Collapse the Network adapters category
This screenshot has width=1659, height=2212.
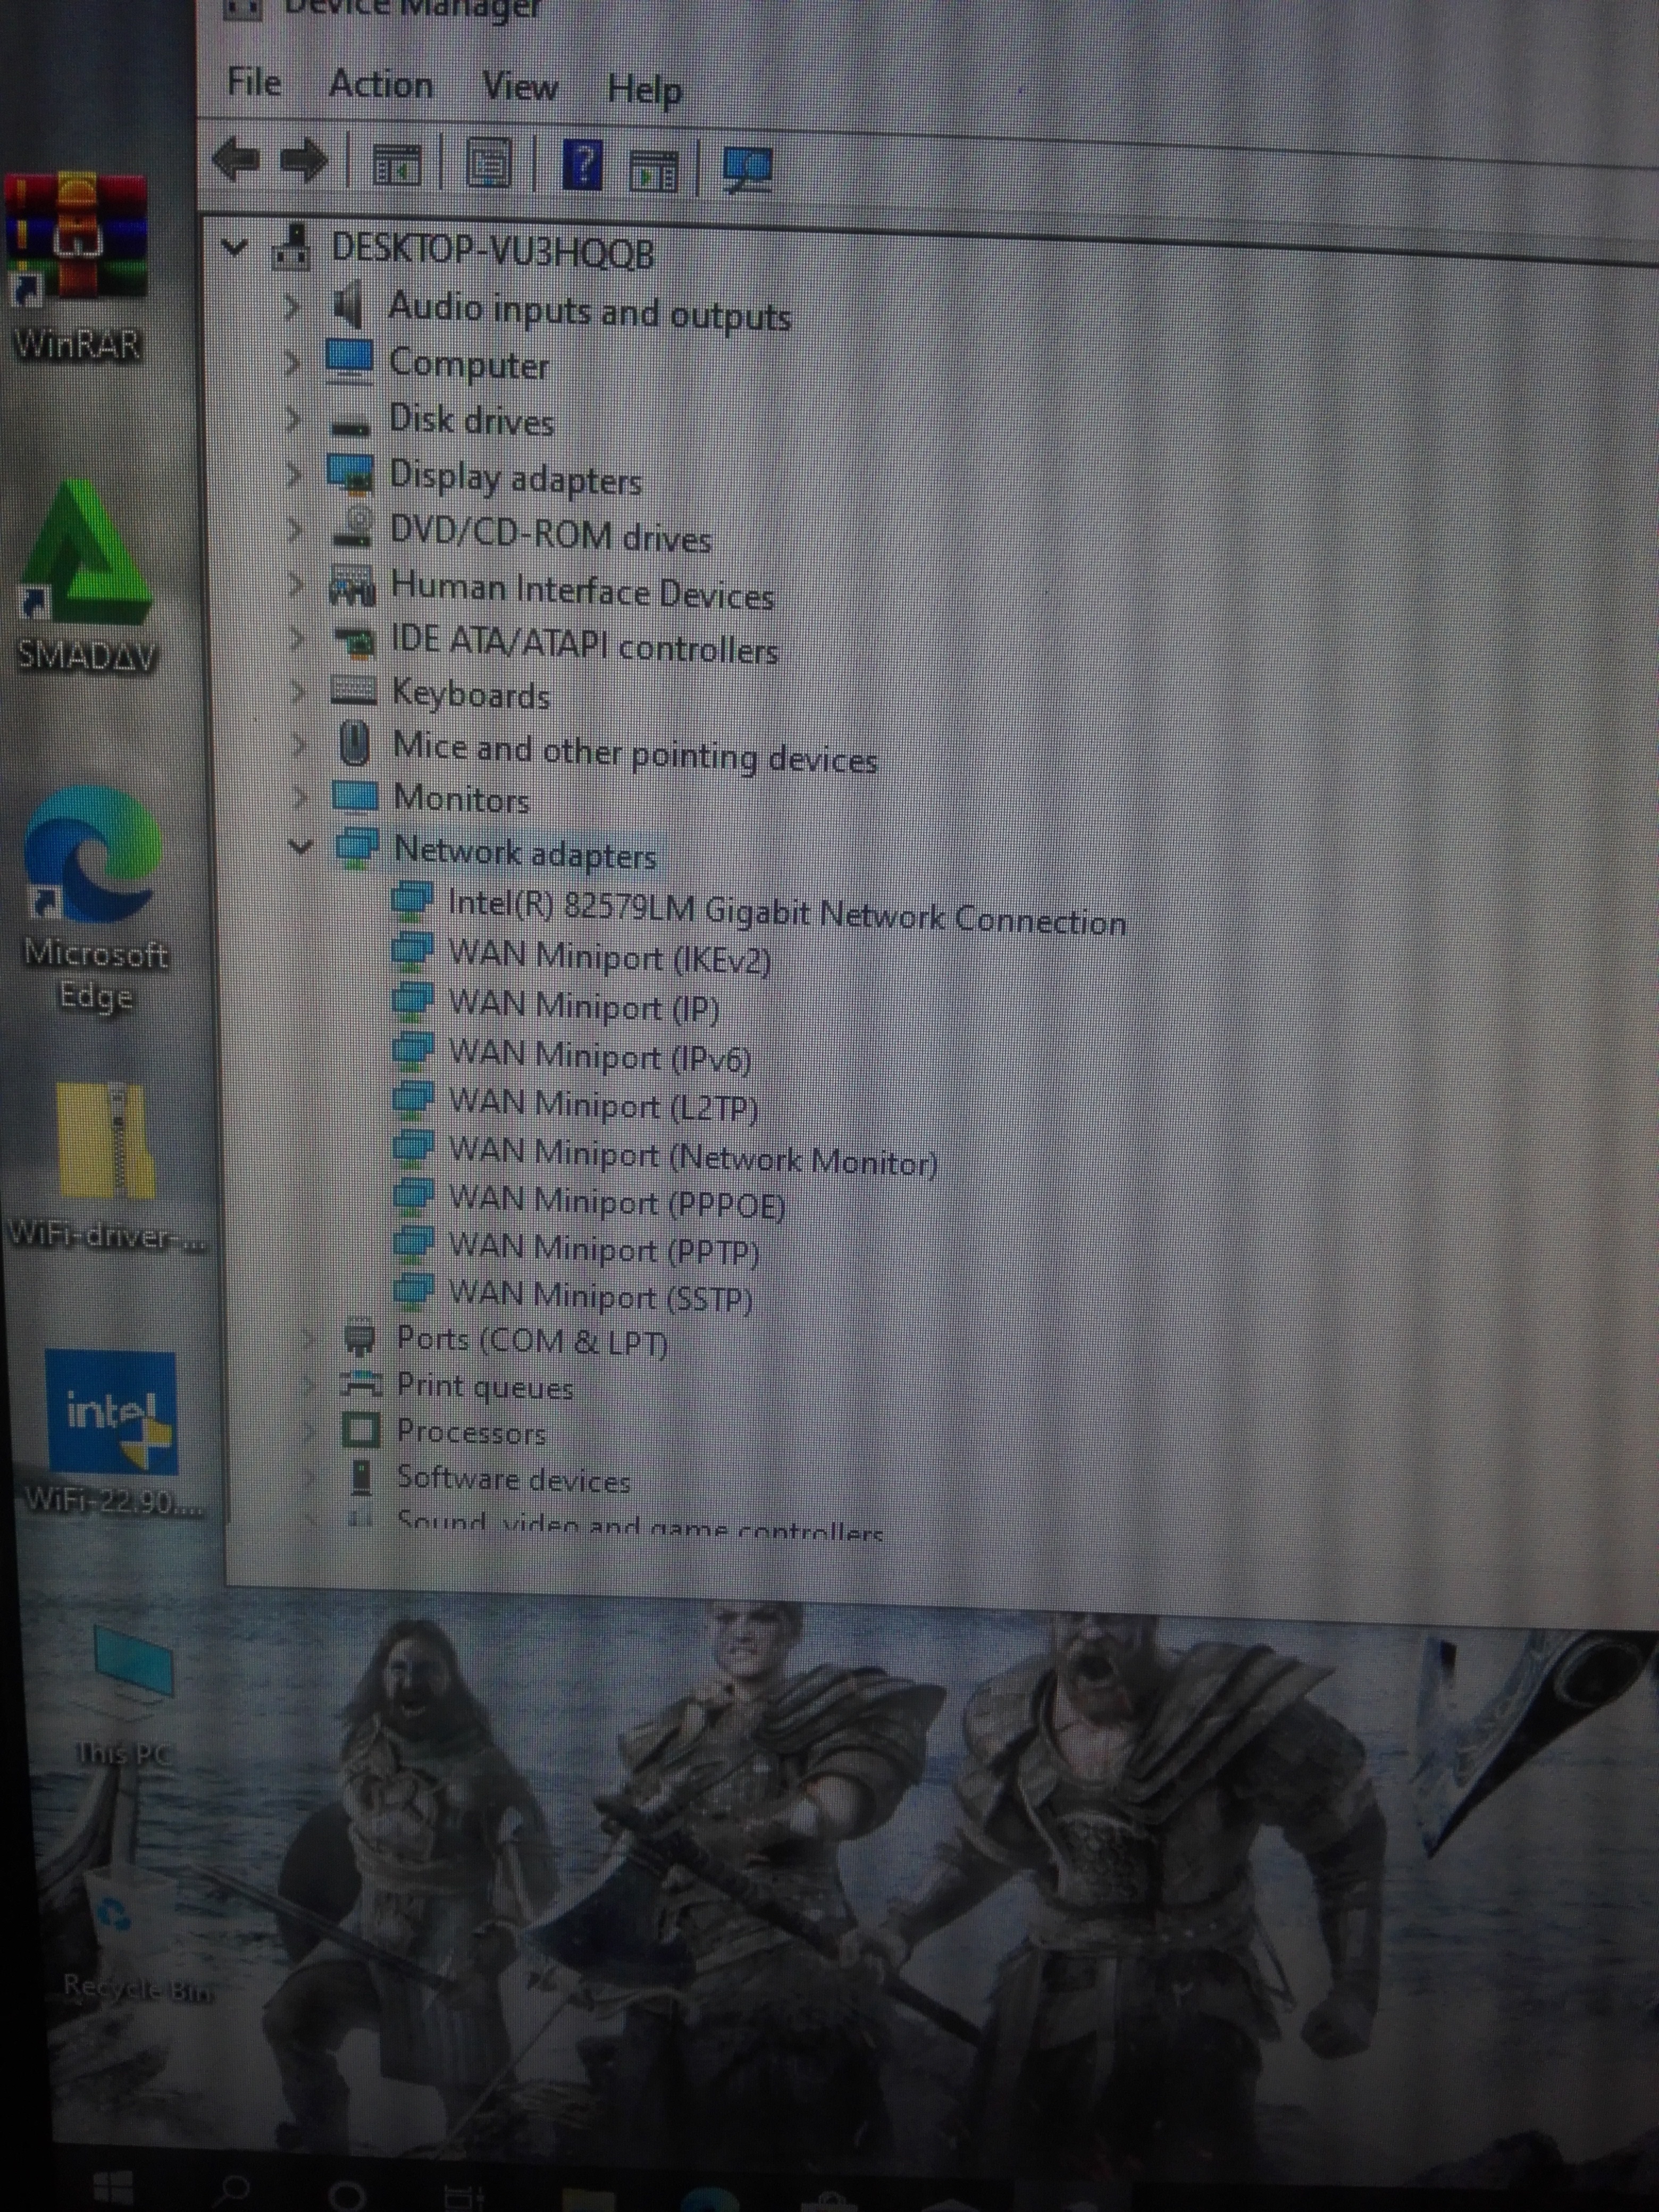(300, 847)
